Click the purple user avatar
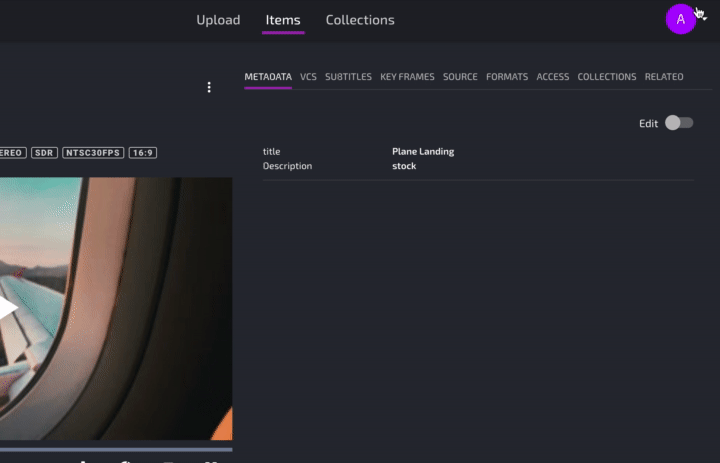720x463 pixels. 681,19
